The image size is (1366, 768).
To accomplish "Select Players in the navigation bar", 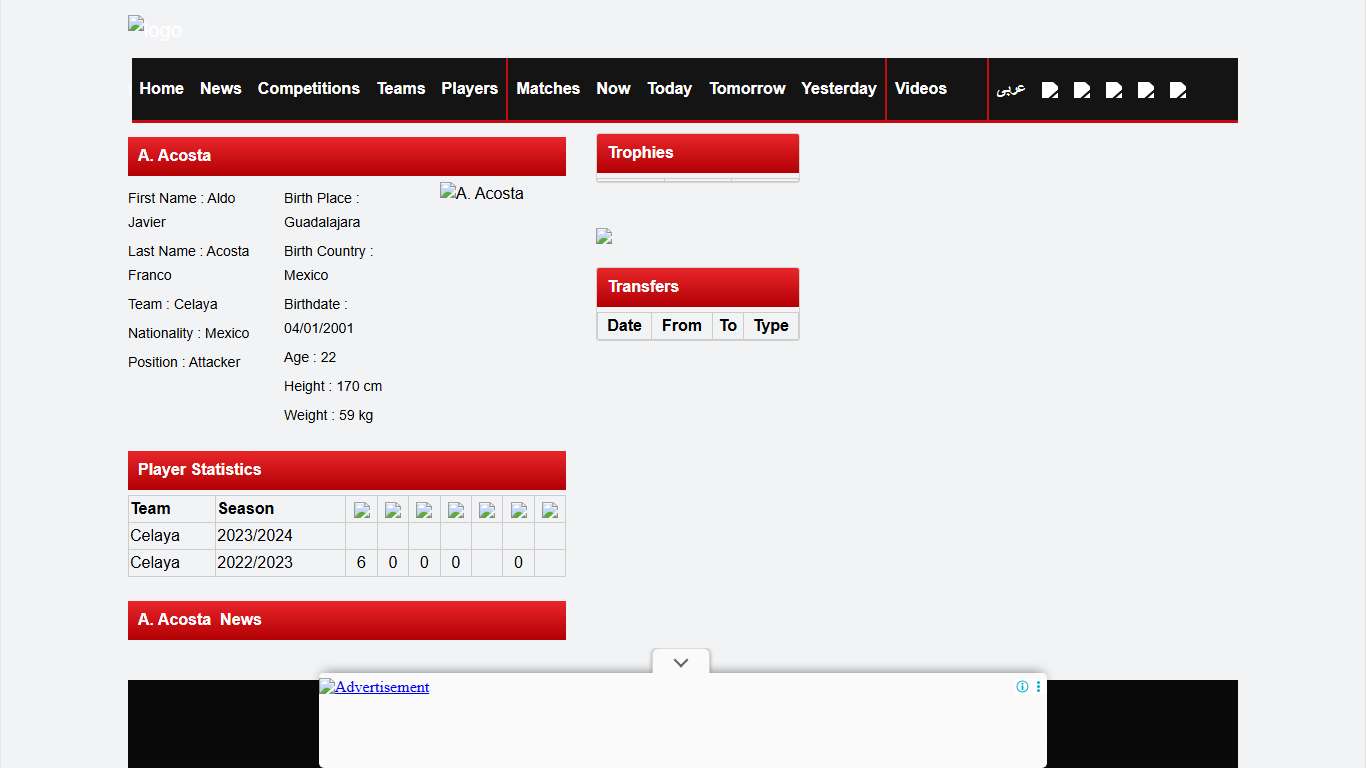I will coord(469,88).
